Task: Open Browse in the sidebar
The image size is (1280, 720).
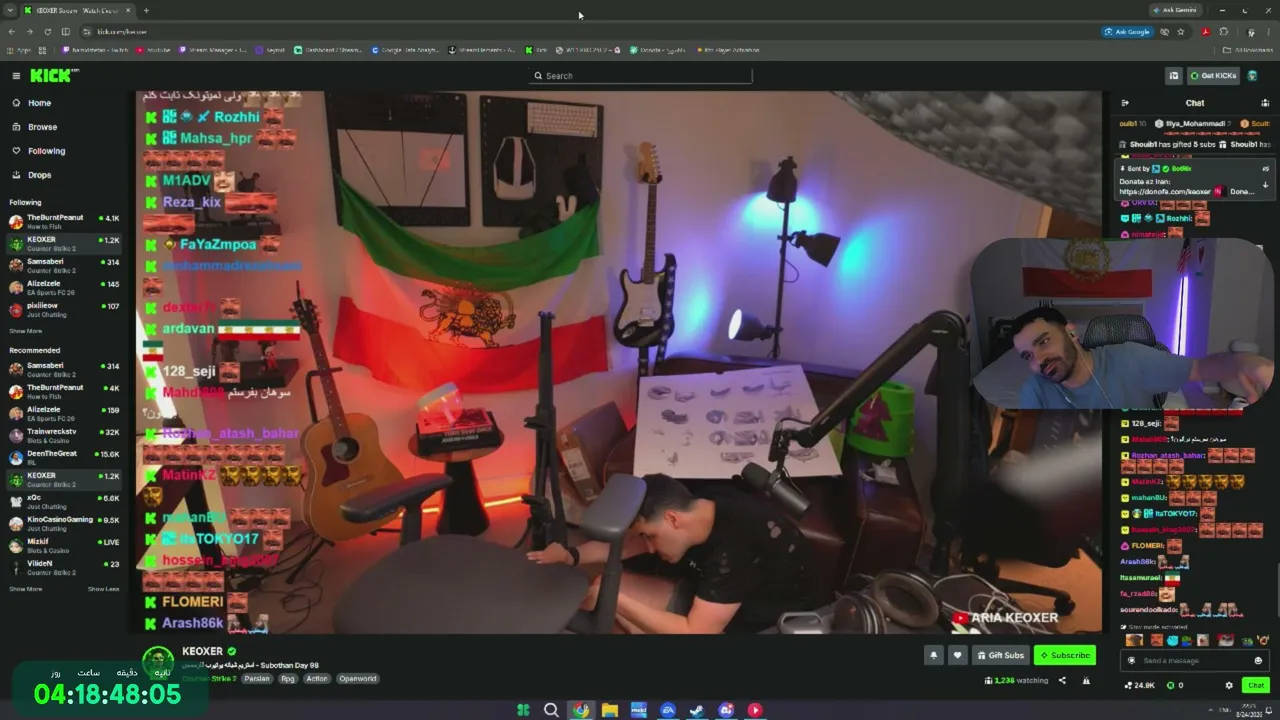Action: pos(42,127)
